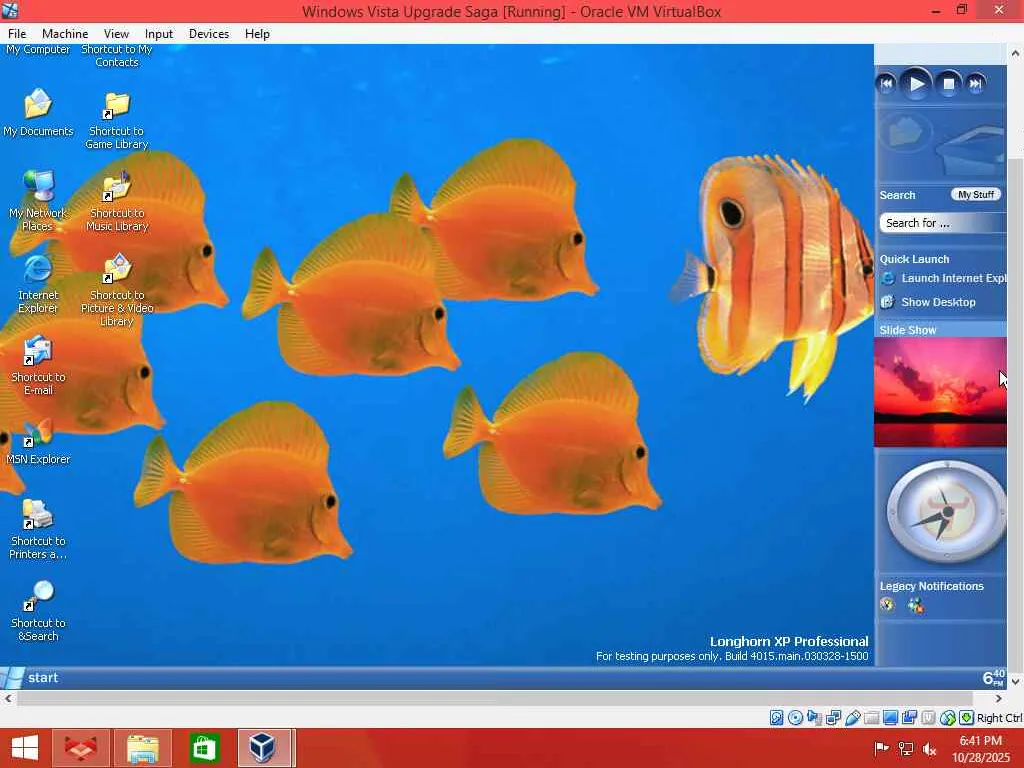
Task: Open the Input menu
Action: point(159,34)
